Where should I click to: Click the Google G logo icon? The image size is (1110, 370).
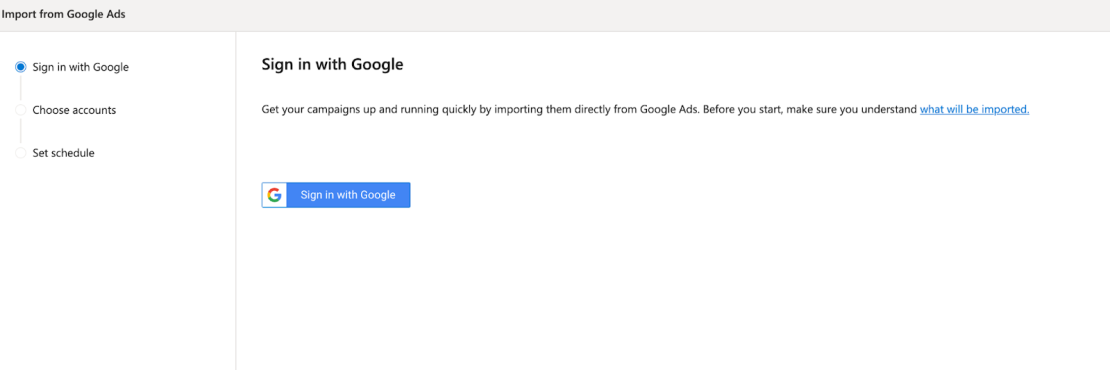pos(275,195)
